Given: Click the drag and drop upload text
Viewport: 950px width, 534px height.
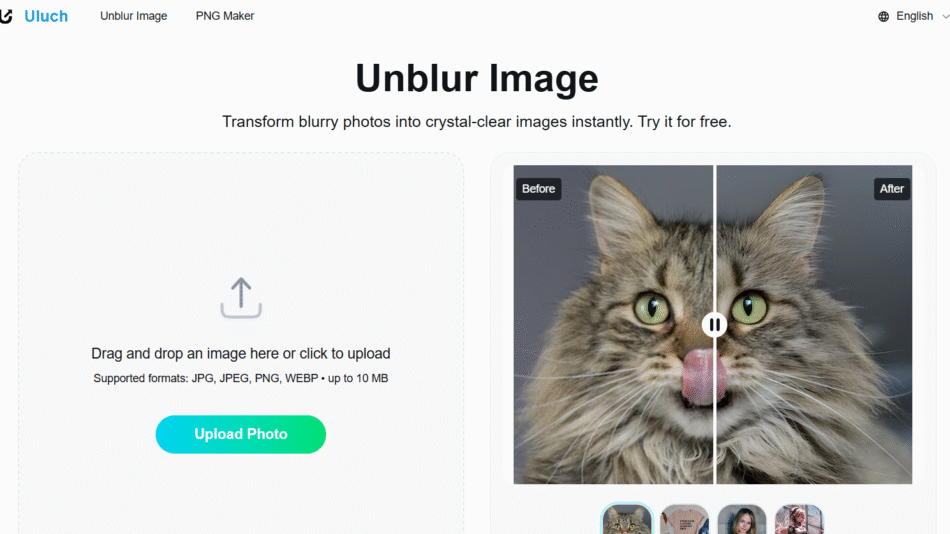Looking at the screenshot, I should click(241, 353).
